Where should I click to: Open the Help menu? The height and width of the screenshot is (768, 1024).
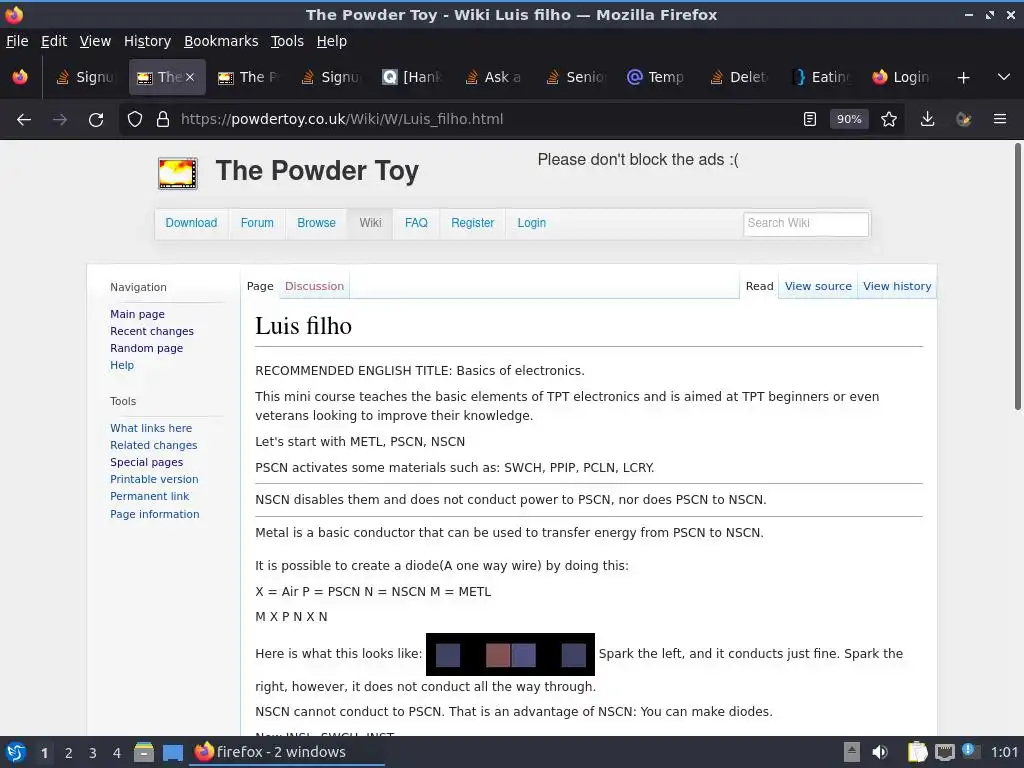[332, 41]
